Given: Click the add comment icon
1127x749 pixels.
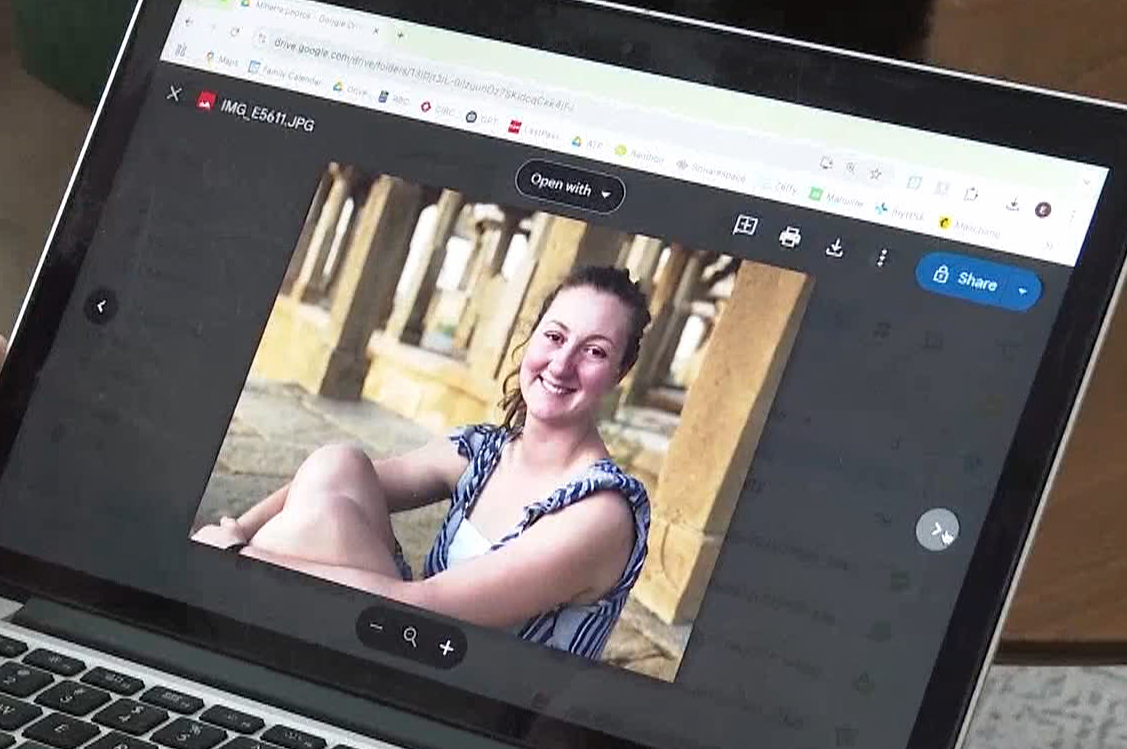Looking at the screenshot, I should [744, 226].
